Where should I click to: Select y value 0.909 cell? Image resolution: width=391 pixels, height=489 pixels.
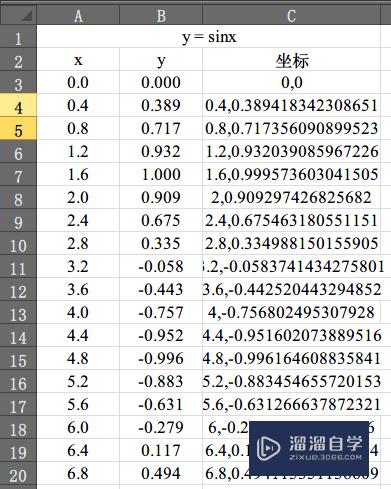(x=161, y=197)
